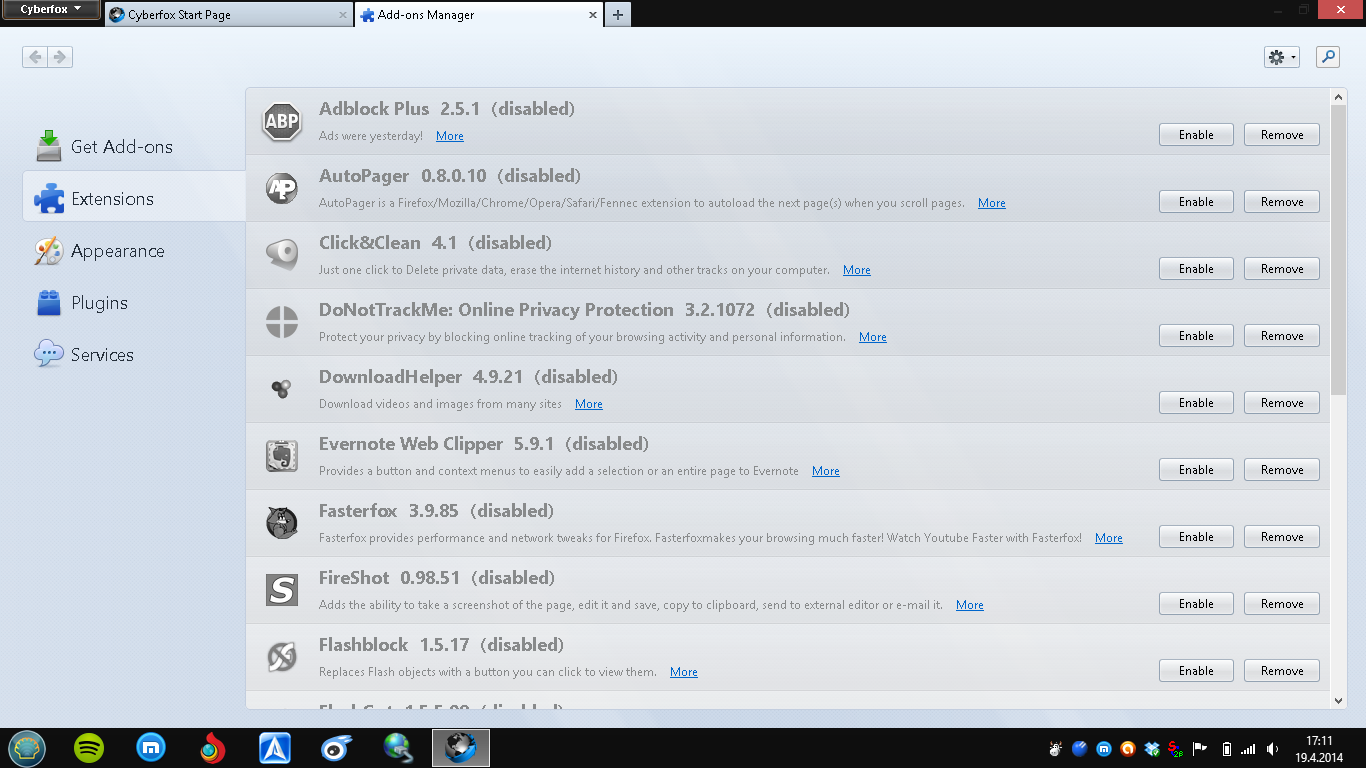Open Maxthon browser from the taskbar
The width and height of the screenshot is (1366, 768).
pos(151,747)
